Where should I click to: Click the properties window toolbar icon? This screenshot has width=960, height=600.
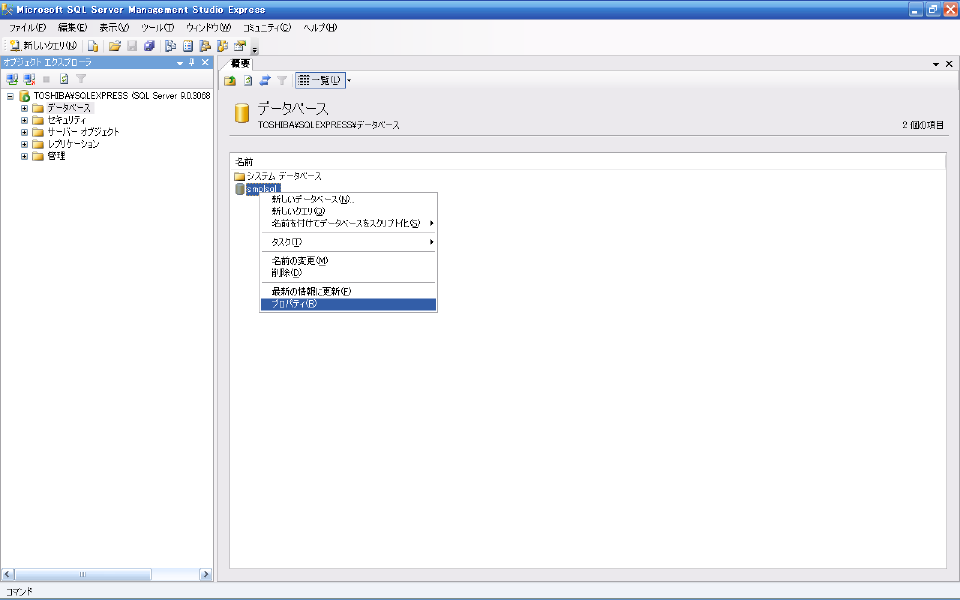coord(239,46)
